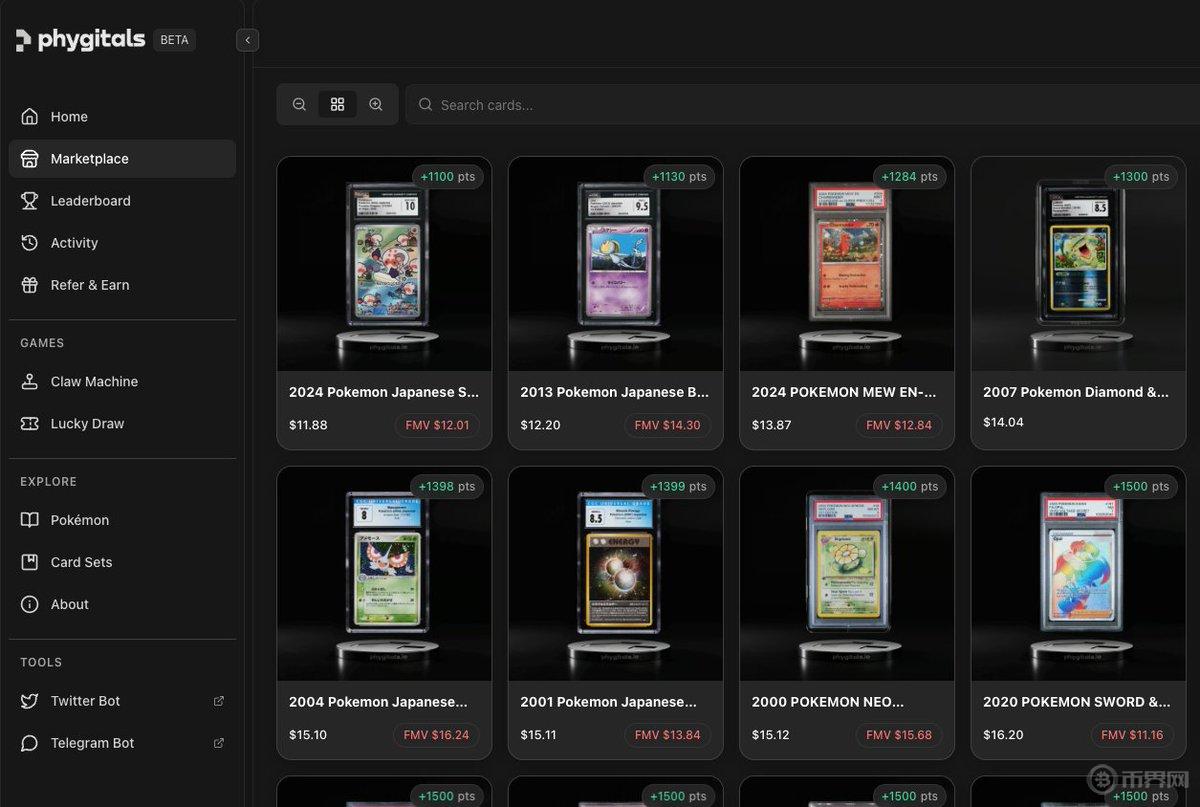Click the phygitals logo

click(81, 40)
